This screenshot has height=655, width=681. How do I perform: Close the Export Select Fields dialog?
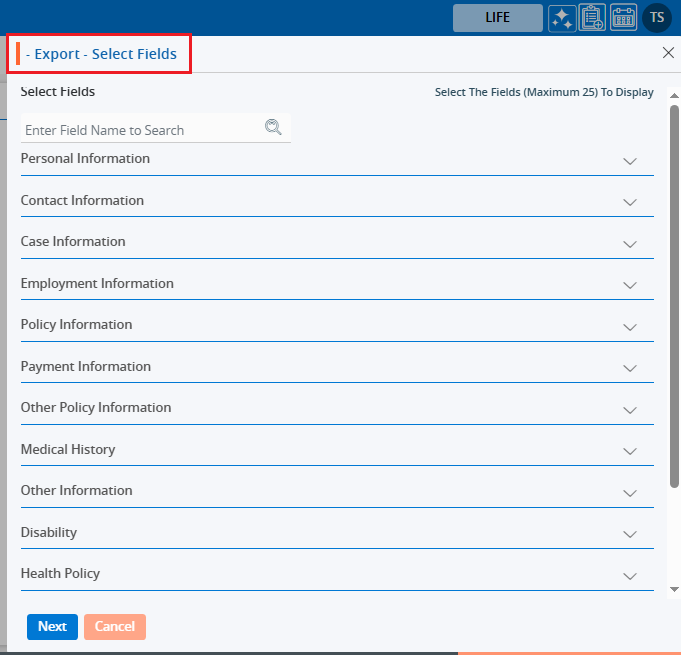point(668,54)
